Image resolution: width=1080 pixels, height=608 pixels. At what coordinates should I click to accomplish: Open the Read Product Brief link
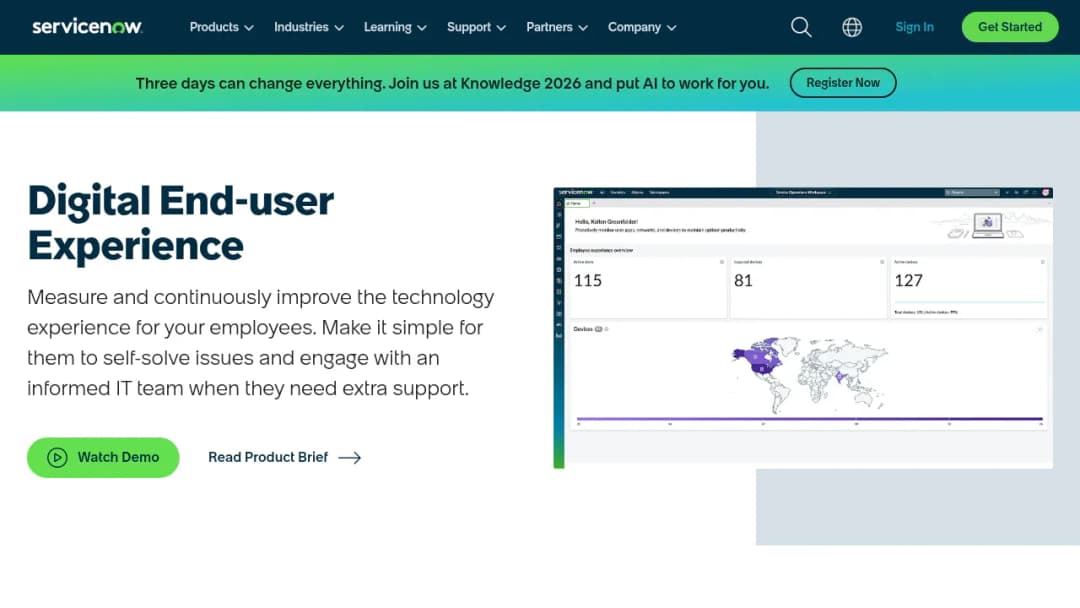pos(284,457)
